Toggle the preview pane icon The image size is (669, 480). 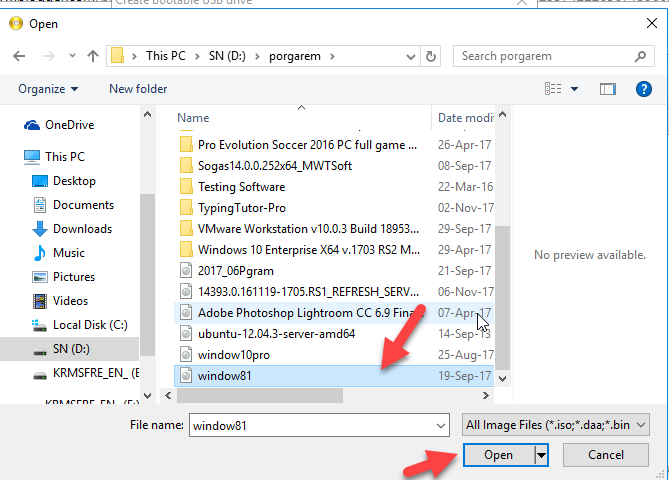pos(608,89)
